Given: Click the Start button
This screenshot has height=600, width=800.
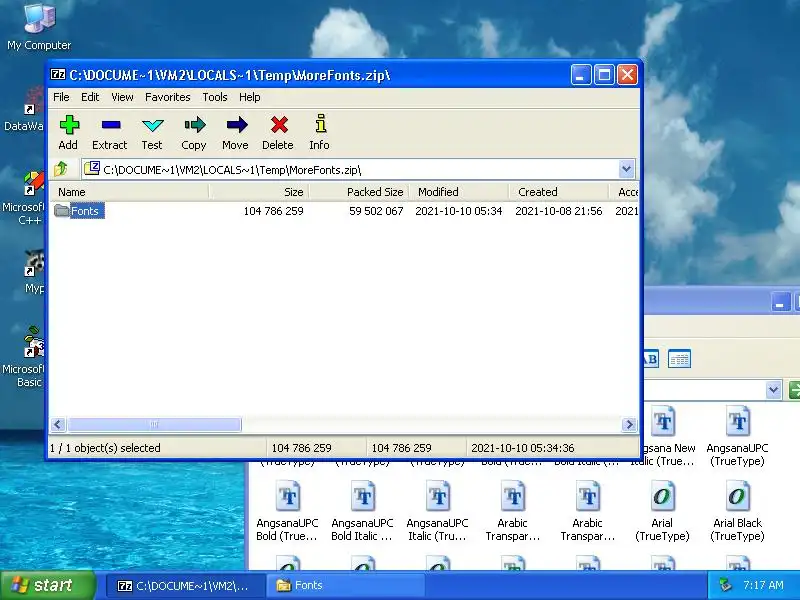Looking at the screenshot, I should (48, 585).
